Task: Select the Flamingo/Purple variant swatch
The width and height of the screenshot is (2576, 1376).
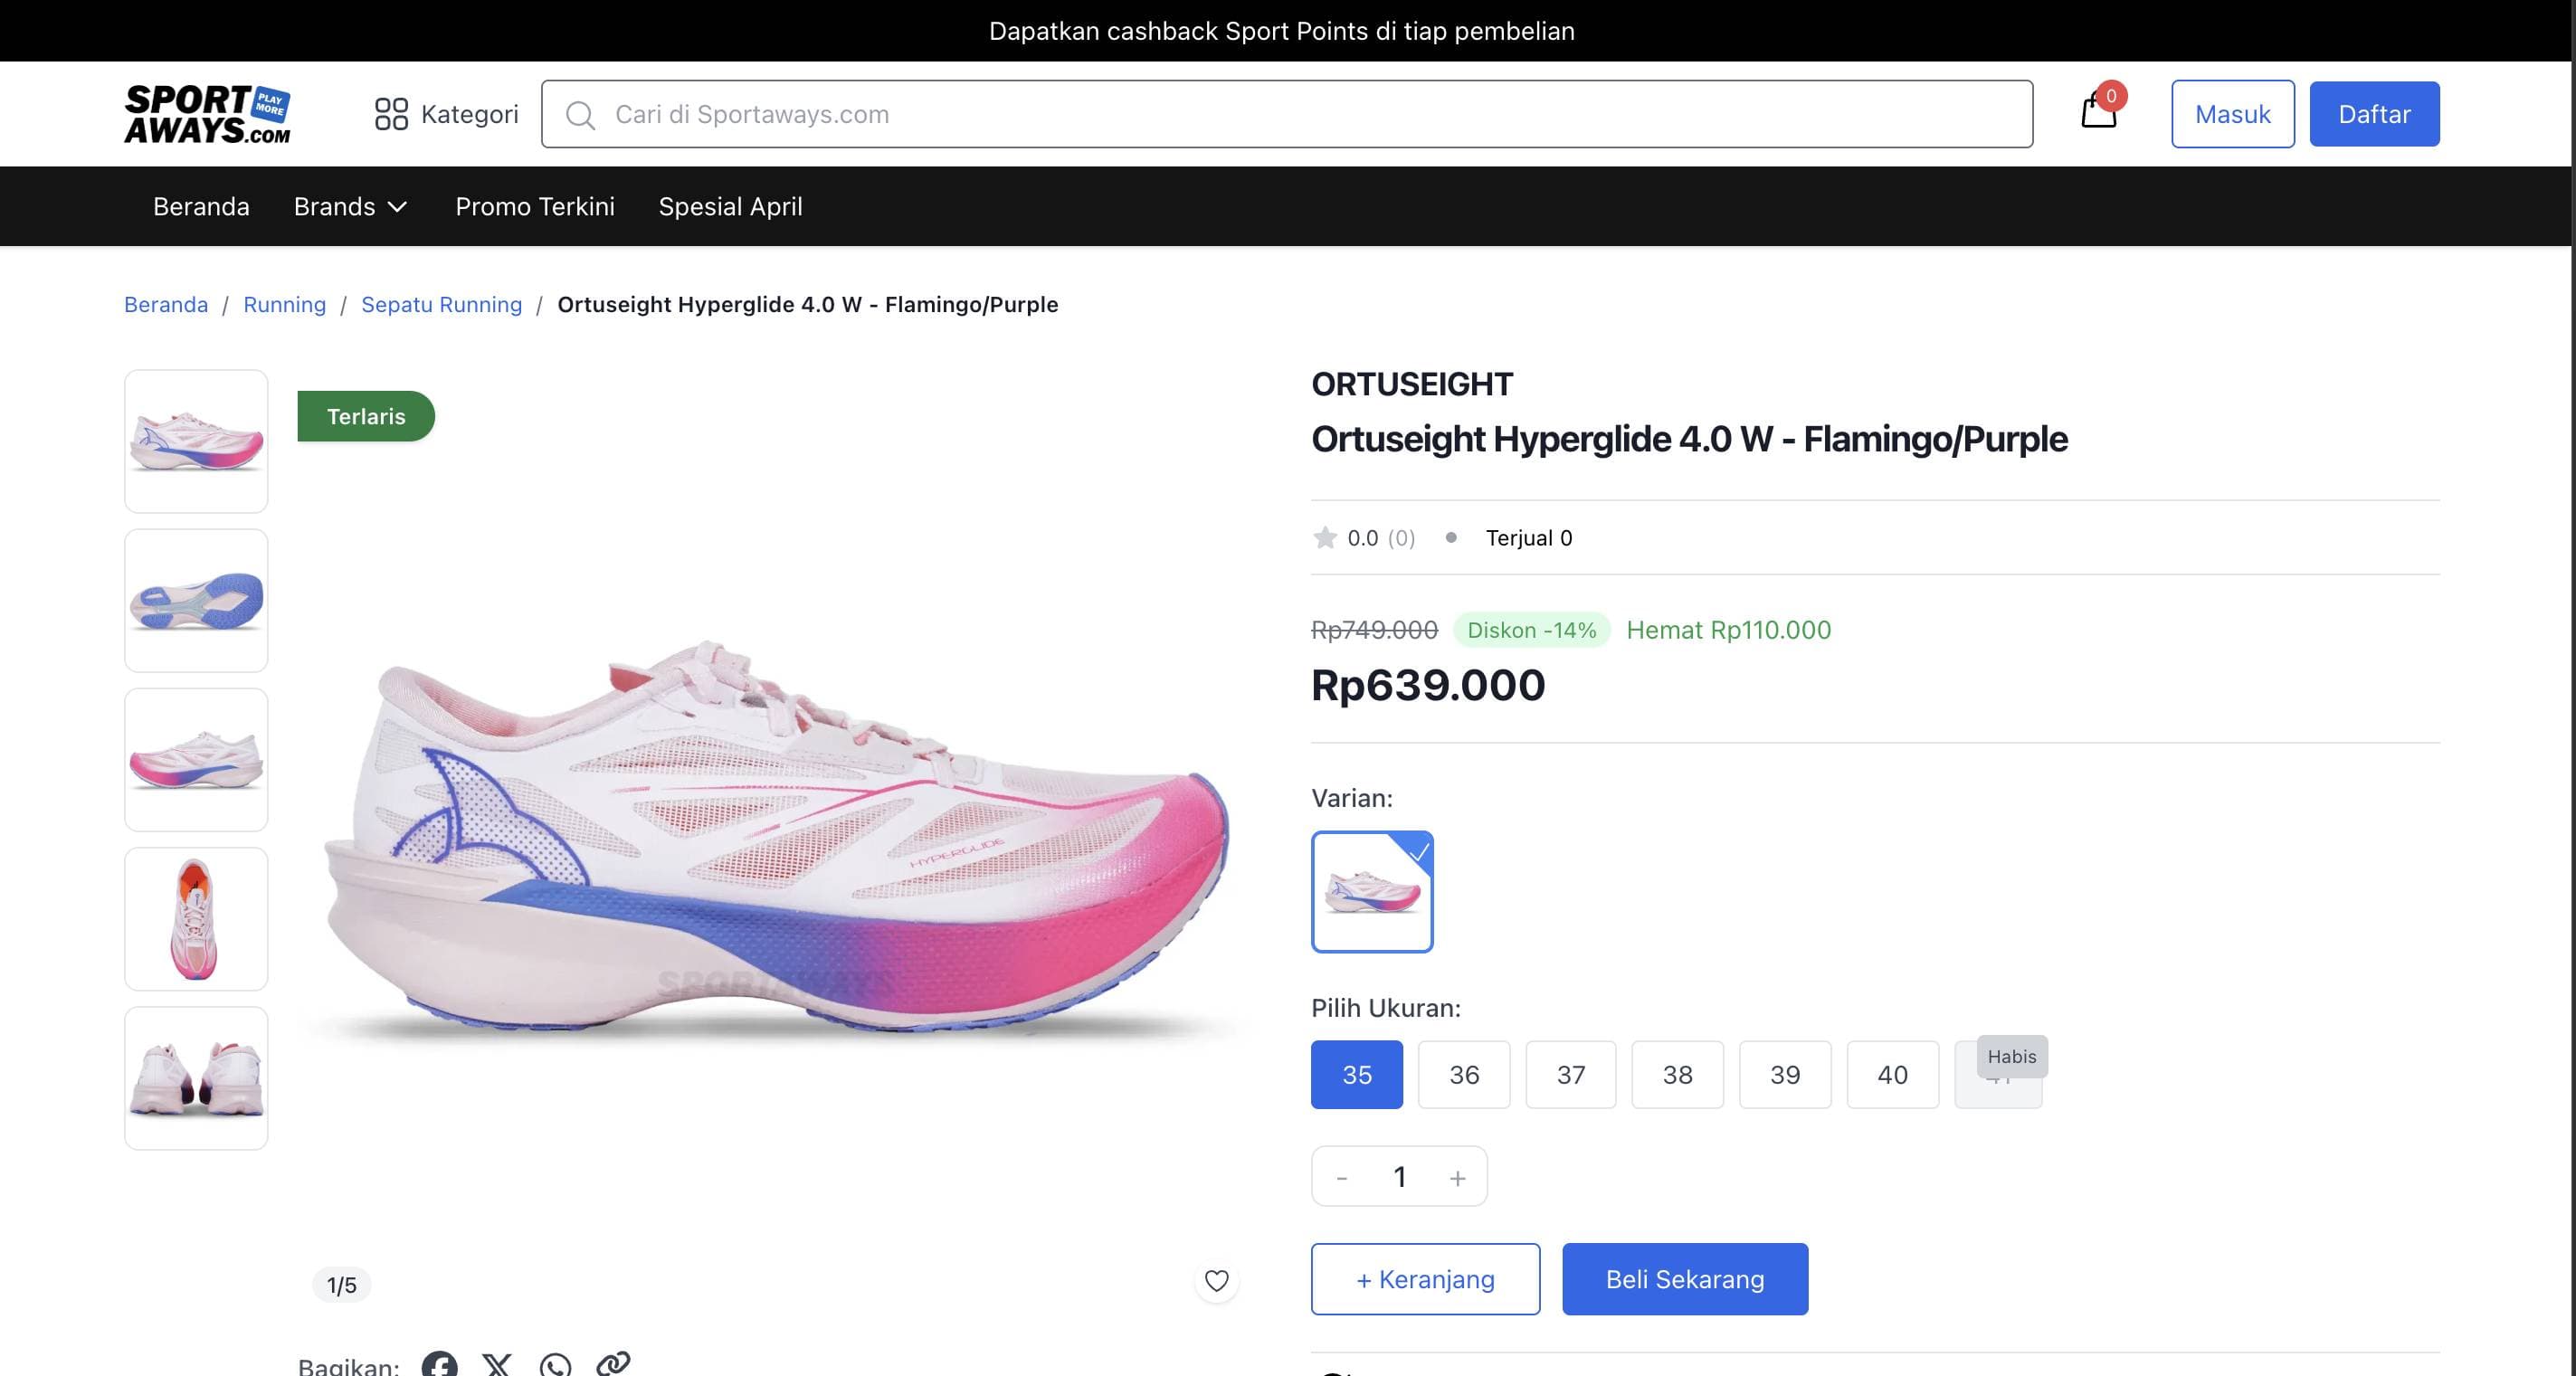Action: (1372, 892)
